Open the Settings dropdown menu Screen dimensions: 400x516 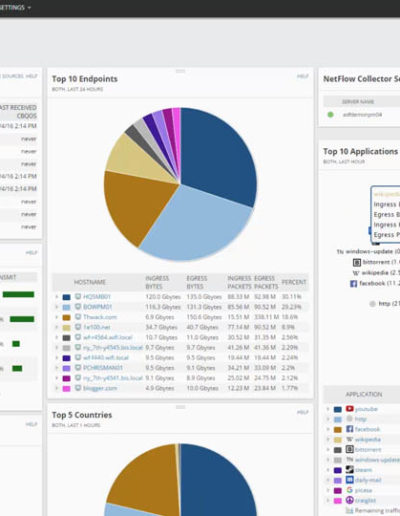(x=15, y=7)
